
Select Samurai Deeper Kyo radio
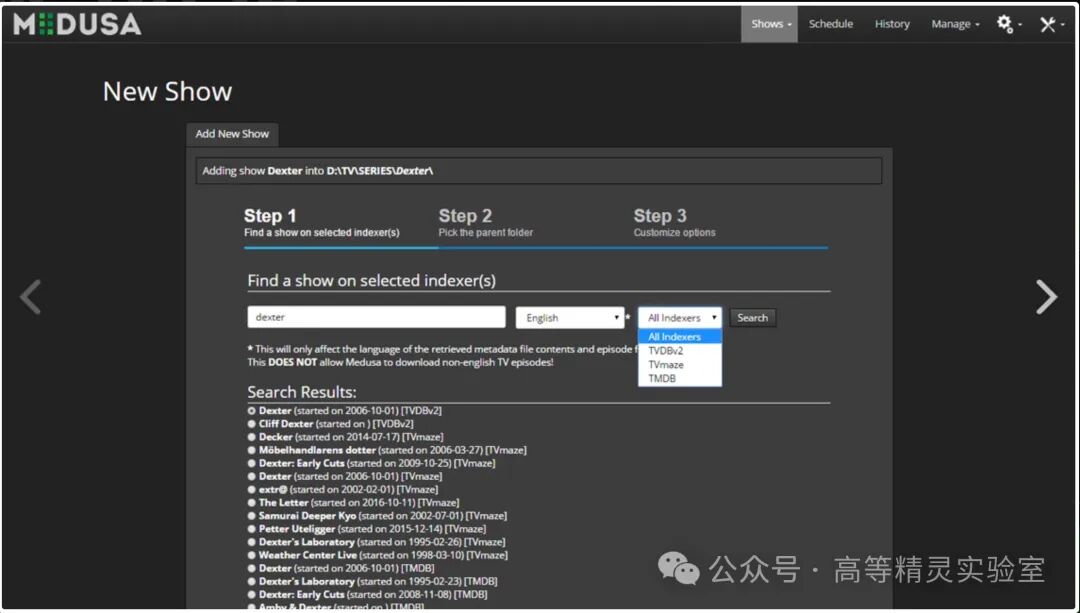point(251,515)
